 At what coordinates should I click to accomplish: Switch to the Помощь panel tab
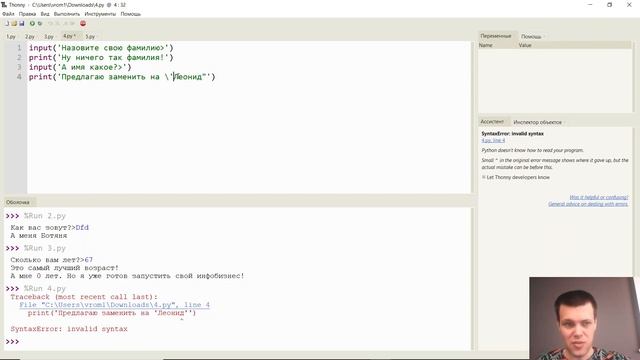531,36
